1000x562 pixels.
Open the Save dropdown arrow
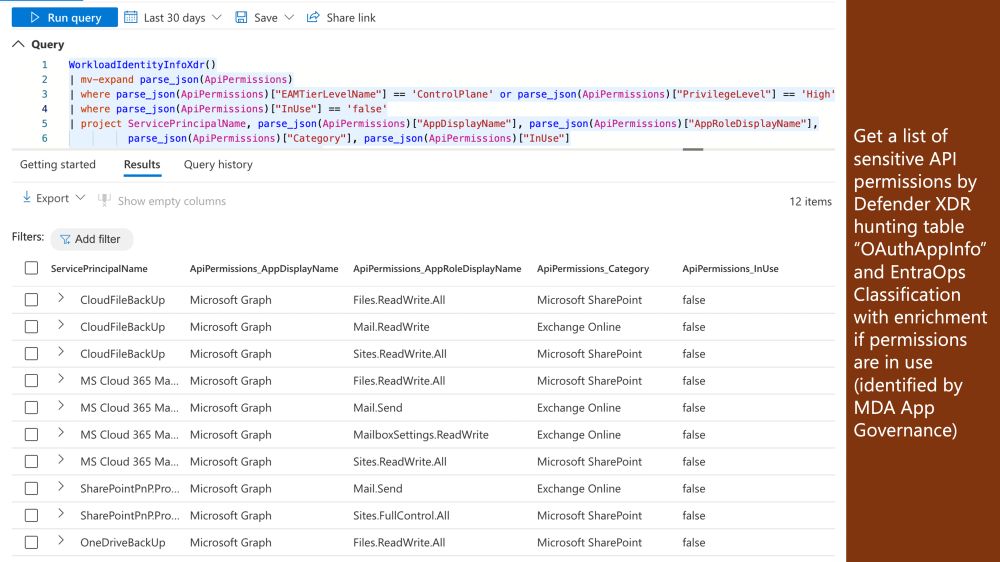pos(289,17)
